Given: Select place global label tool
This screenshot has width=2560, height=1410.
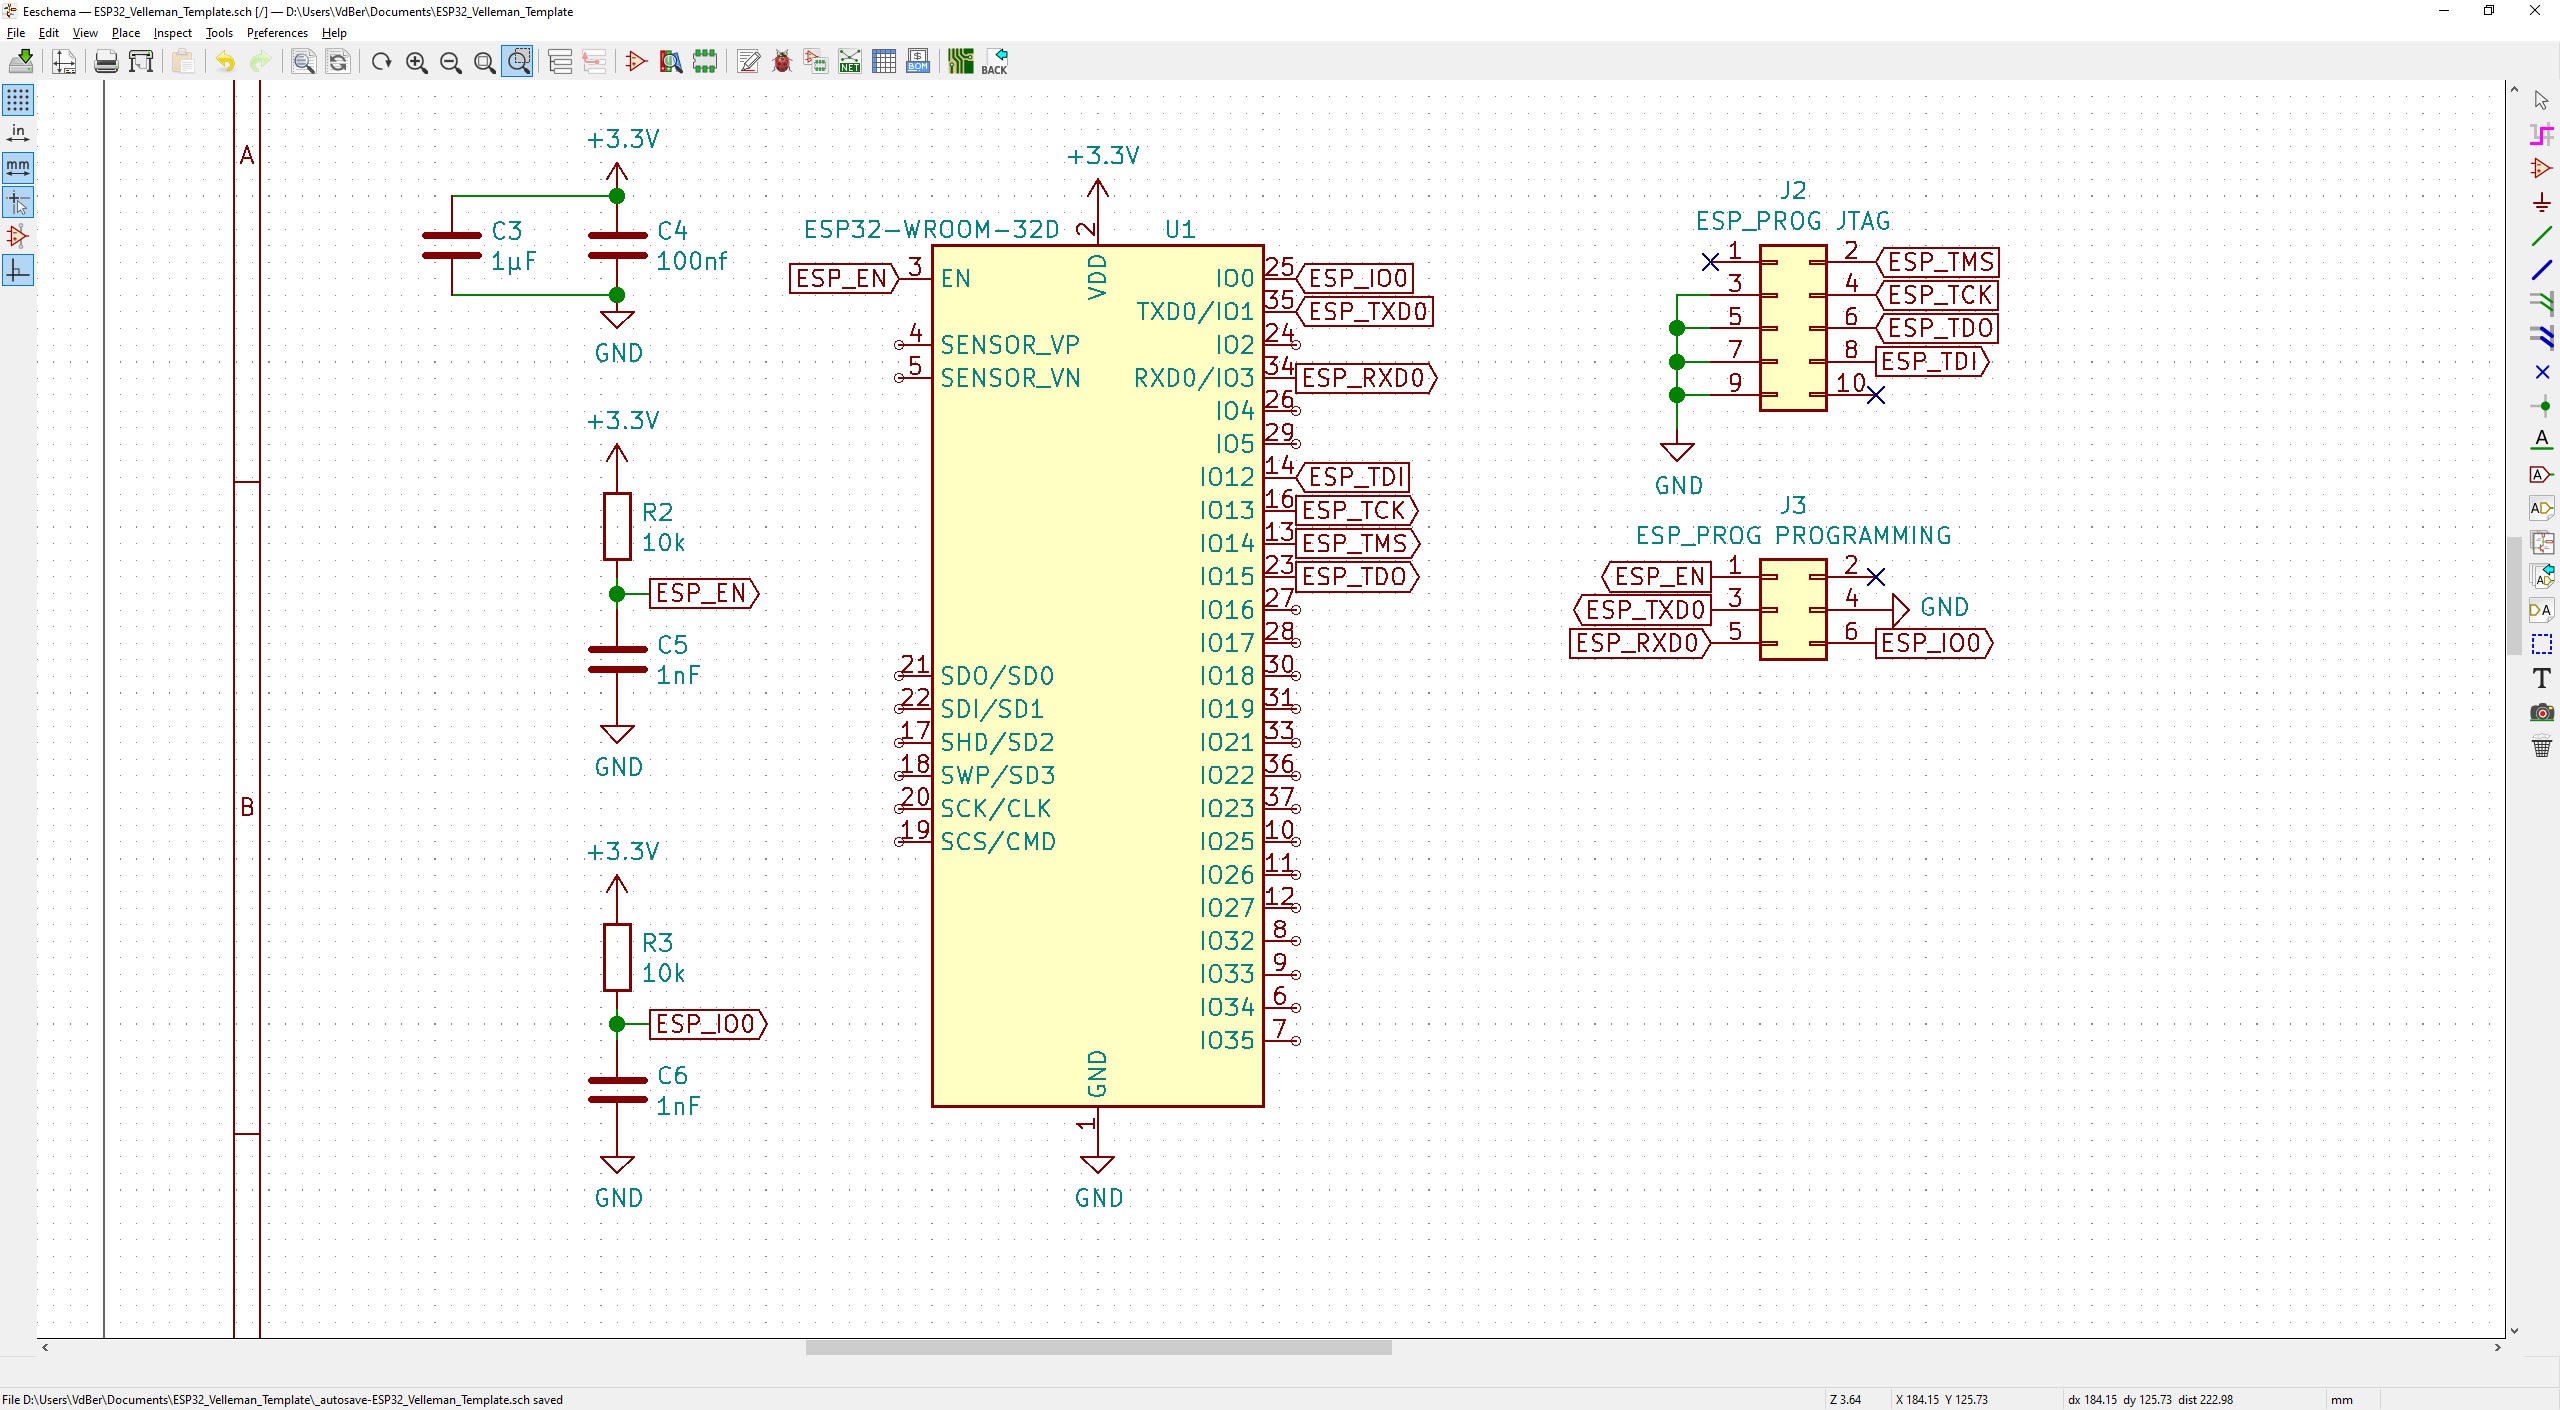Looking at the screenshot, I should (2541, 474).
